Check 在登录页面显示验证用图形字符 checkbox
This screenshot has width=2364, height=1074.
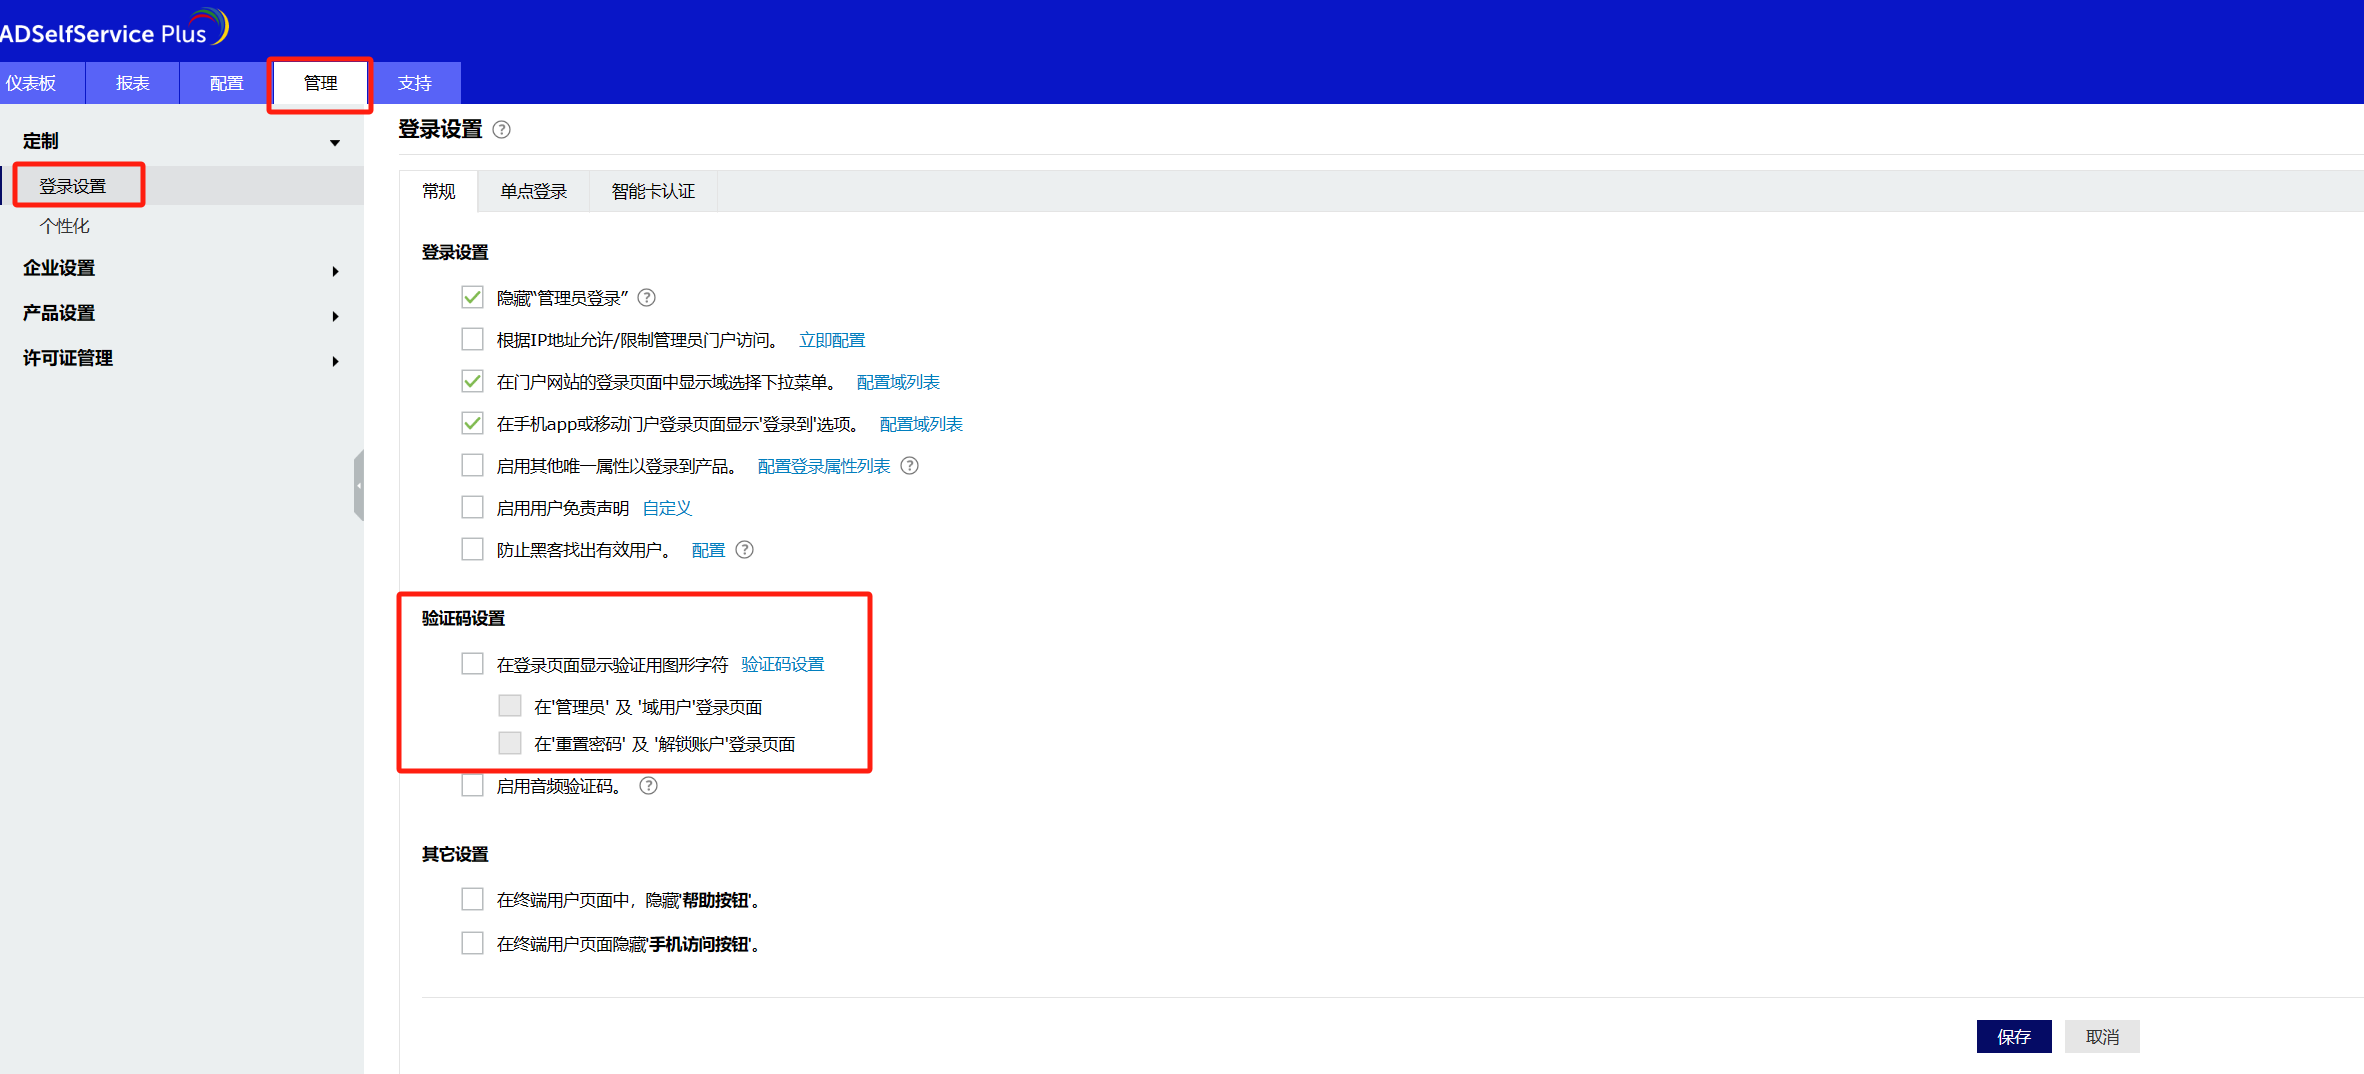pos(472,664)
